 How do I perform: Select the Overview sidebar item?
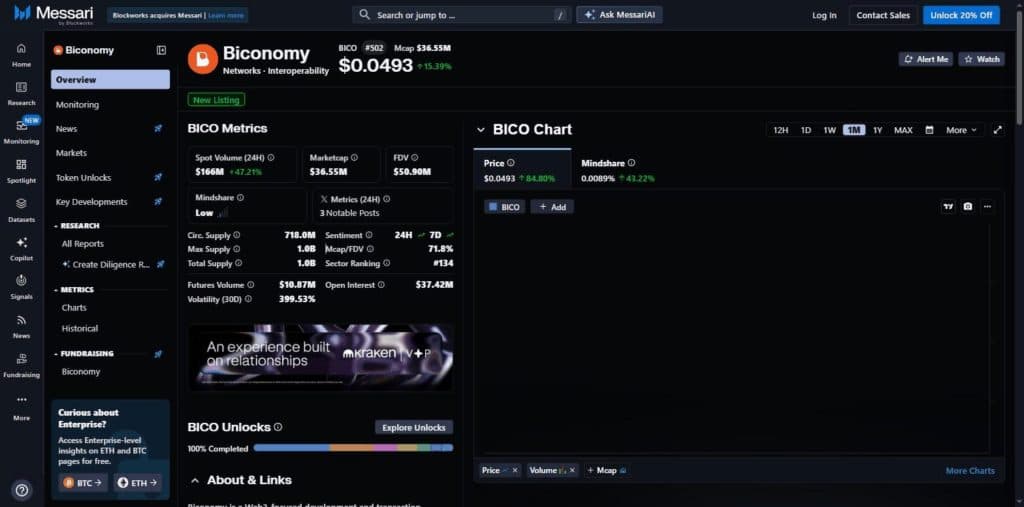click(110, 80)
